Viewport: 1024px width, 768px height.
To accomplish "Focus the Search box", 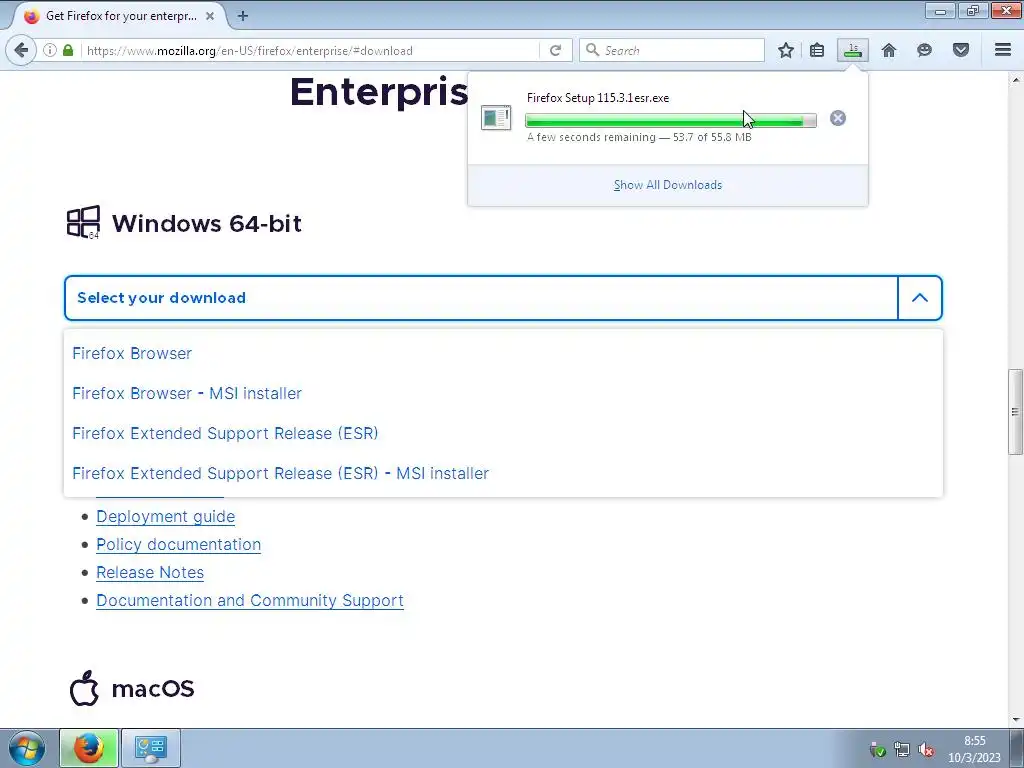I will [672, 50].
